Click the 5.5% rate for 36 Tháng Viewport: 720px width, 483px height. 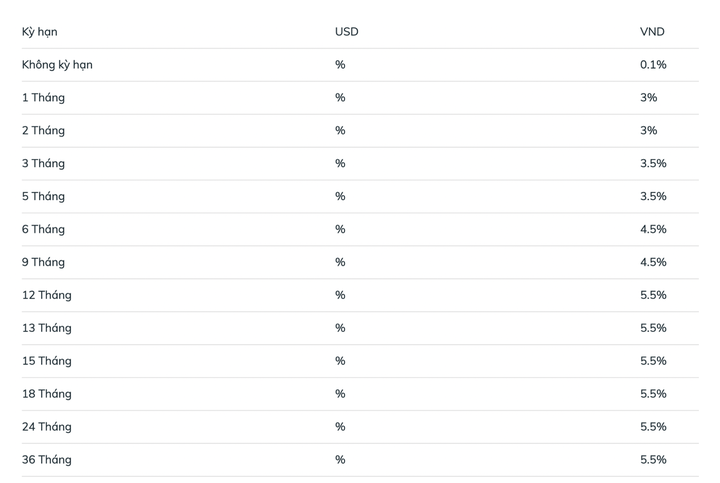653,460
